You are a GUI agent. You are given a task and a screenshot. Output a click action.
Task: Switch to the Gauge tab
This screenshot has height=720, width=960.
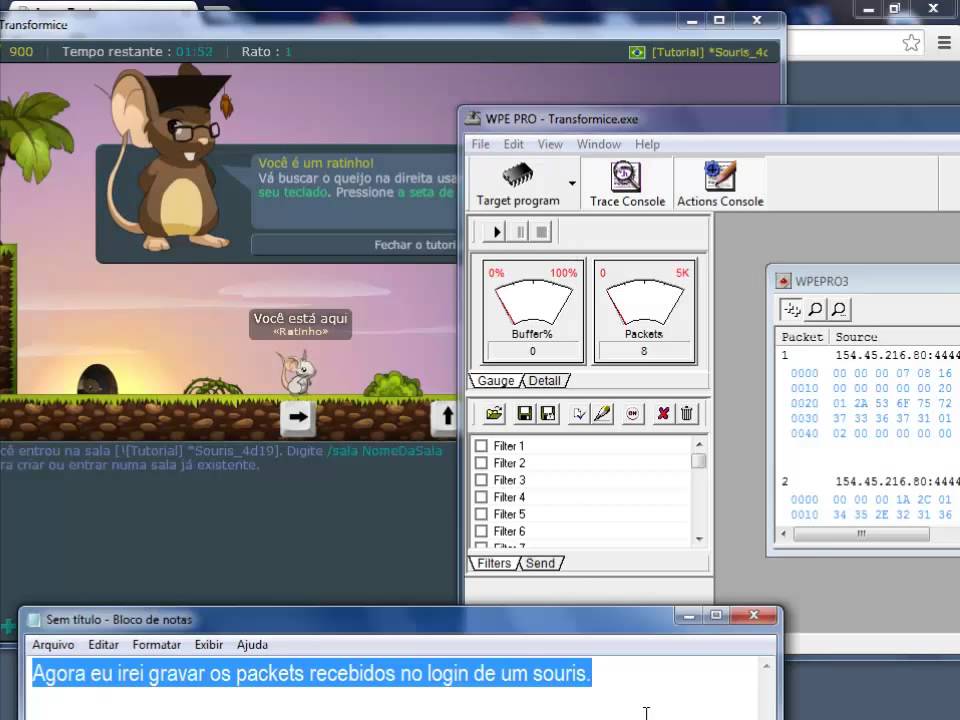[x=495, y=381]
